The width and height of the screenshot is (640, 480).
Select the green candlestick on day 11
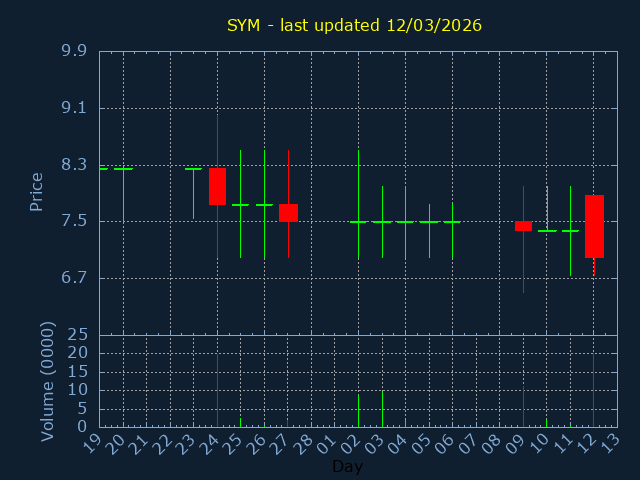point(570,231)
